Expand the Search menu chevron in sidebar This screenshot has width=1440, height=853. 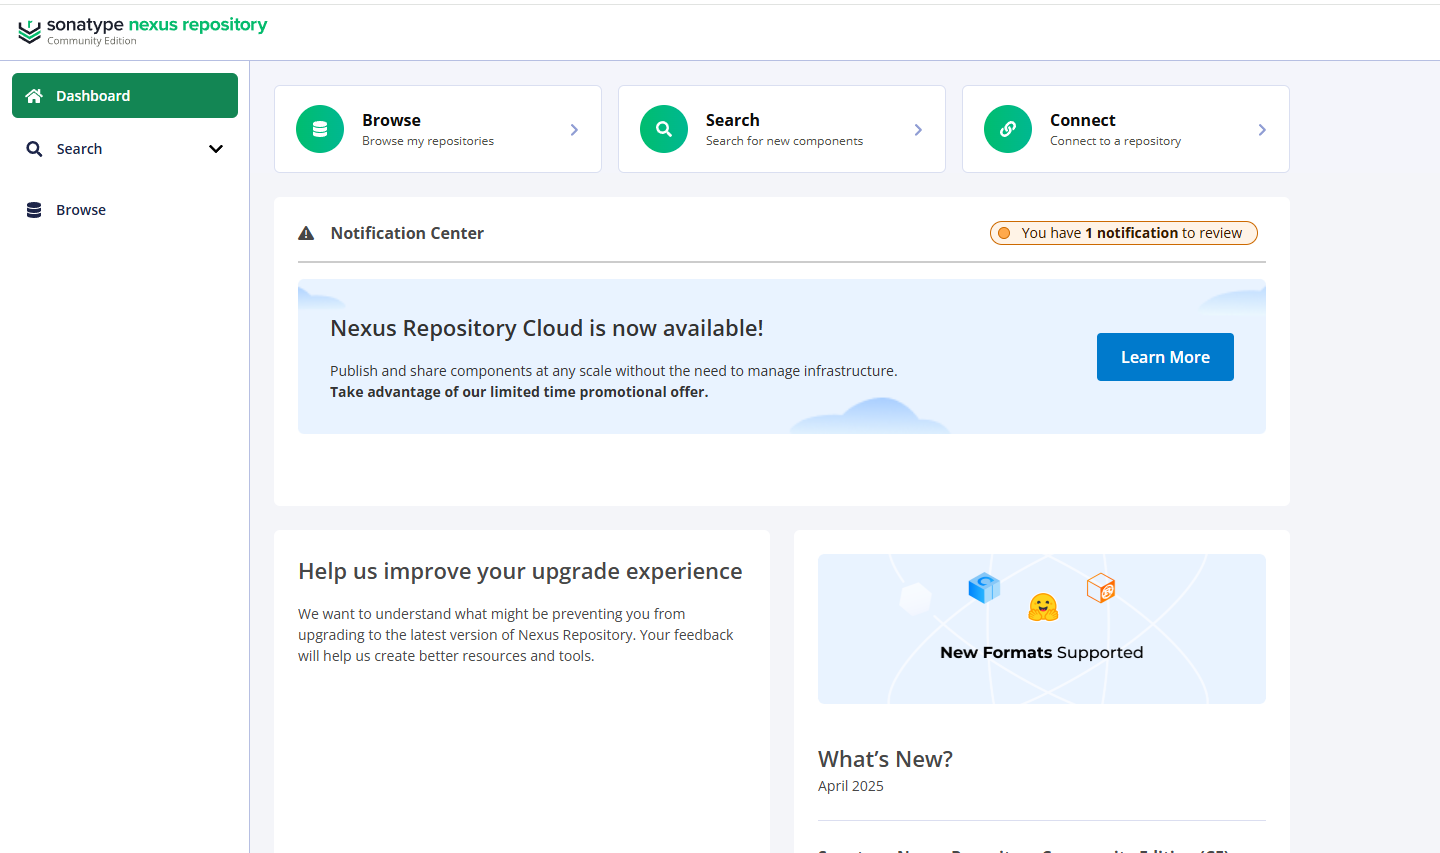[x=215, y=149]
